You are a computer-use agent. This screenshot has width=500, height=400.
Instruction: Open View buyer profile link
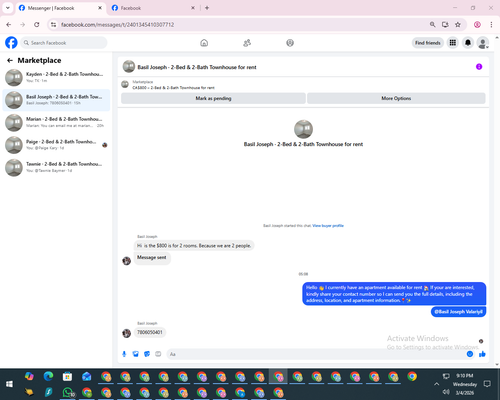click(x=328, y=226)
